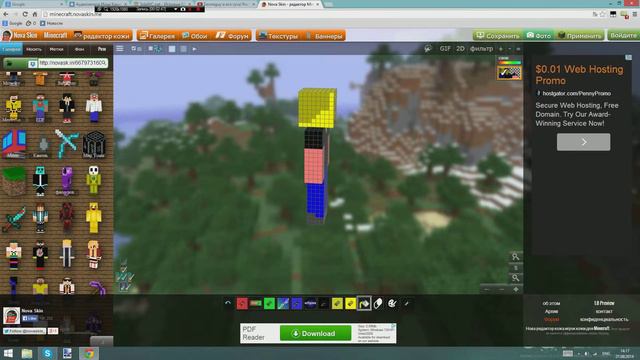Open the Рем tab
Image resolution: width=640 pixels, height=360 pixels.
tap(102, 49)
